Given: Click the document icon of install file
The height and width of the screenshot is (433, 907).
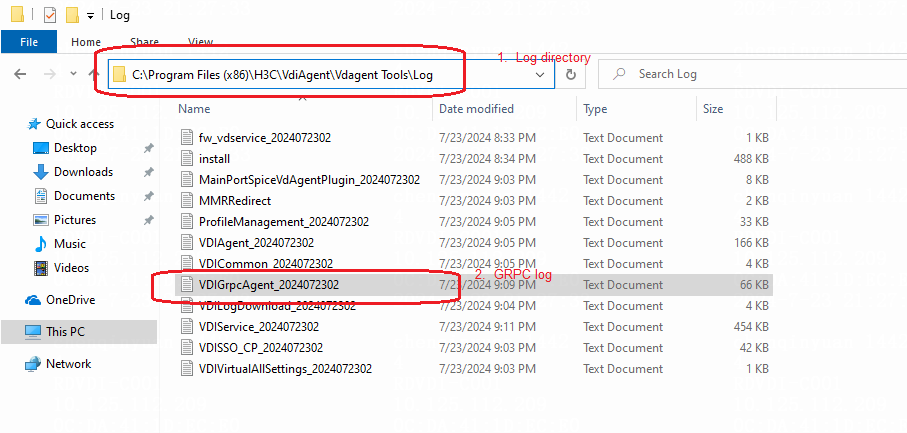Looking at the screenshot, I should coord(186,158).
